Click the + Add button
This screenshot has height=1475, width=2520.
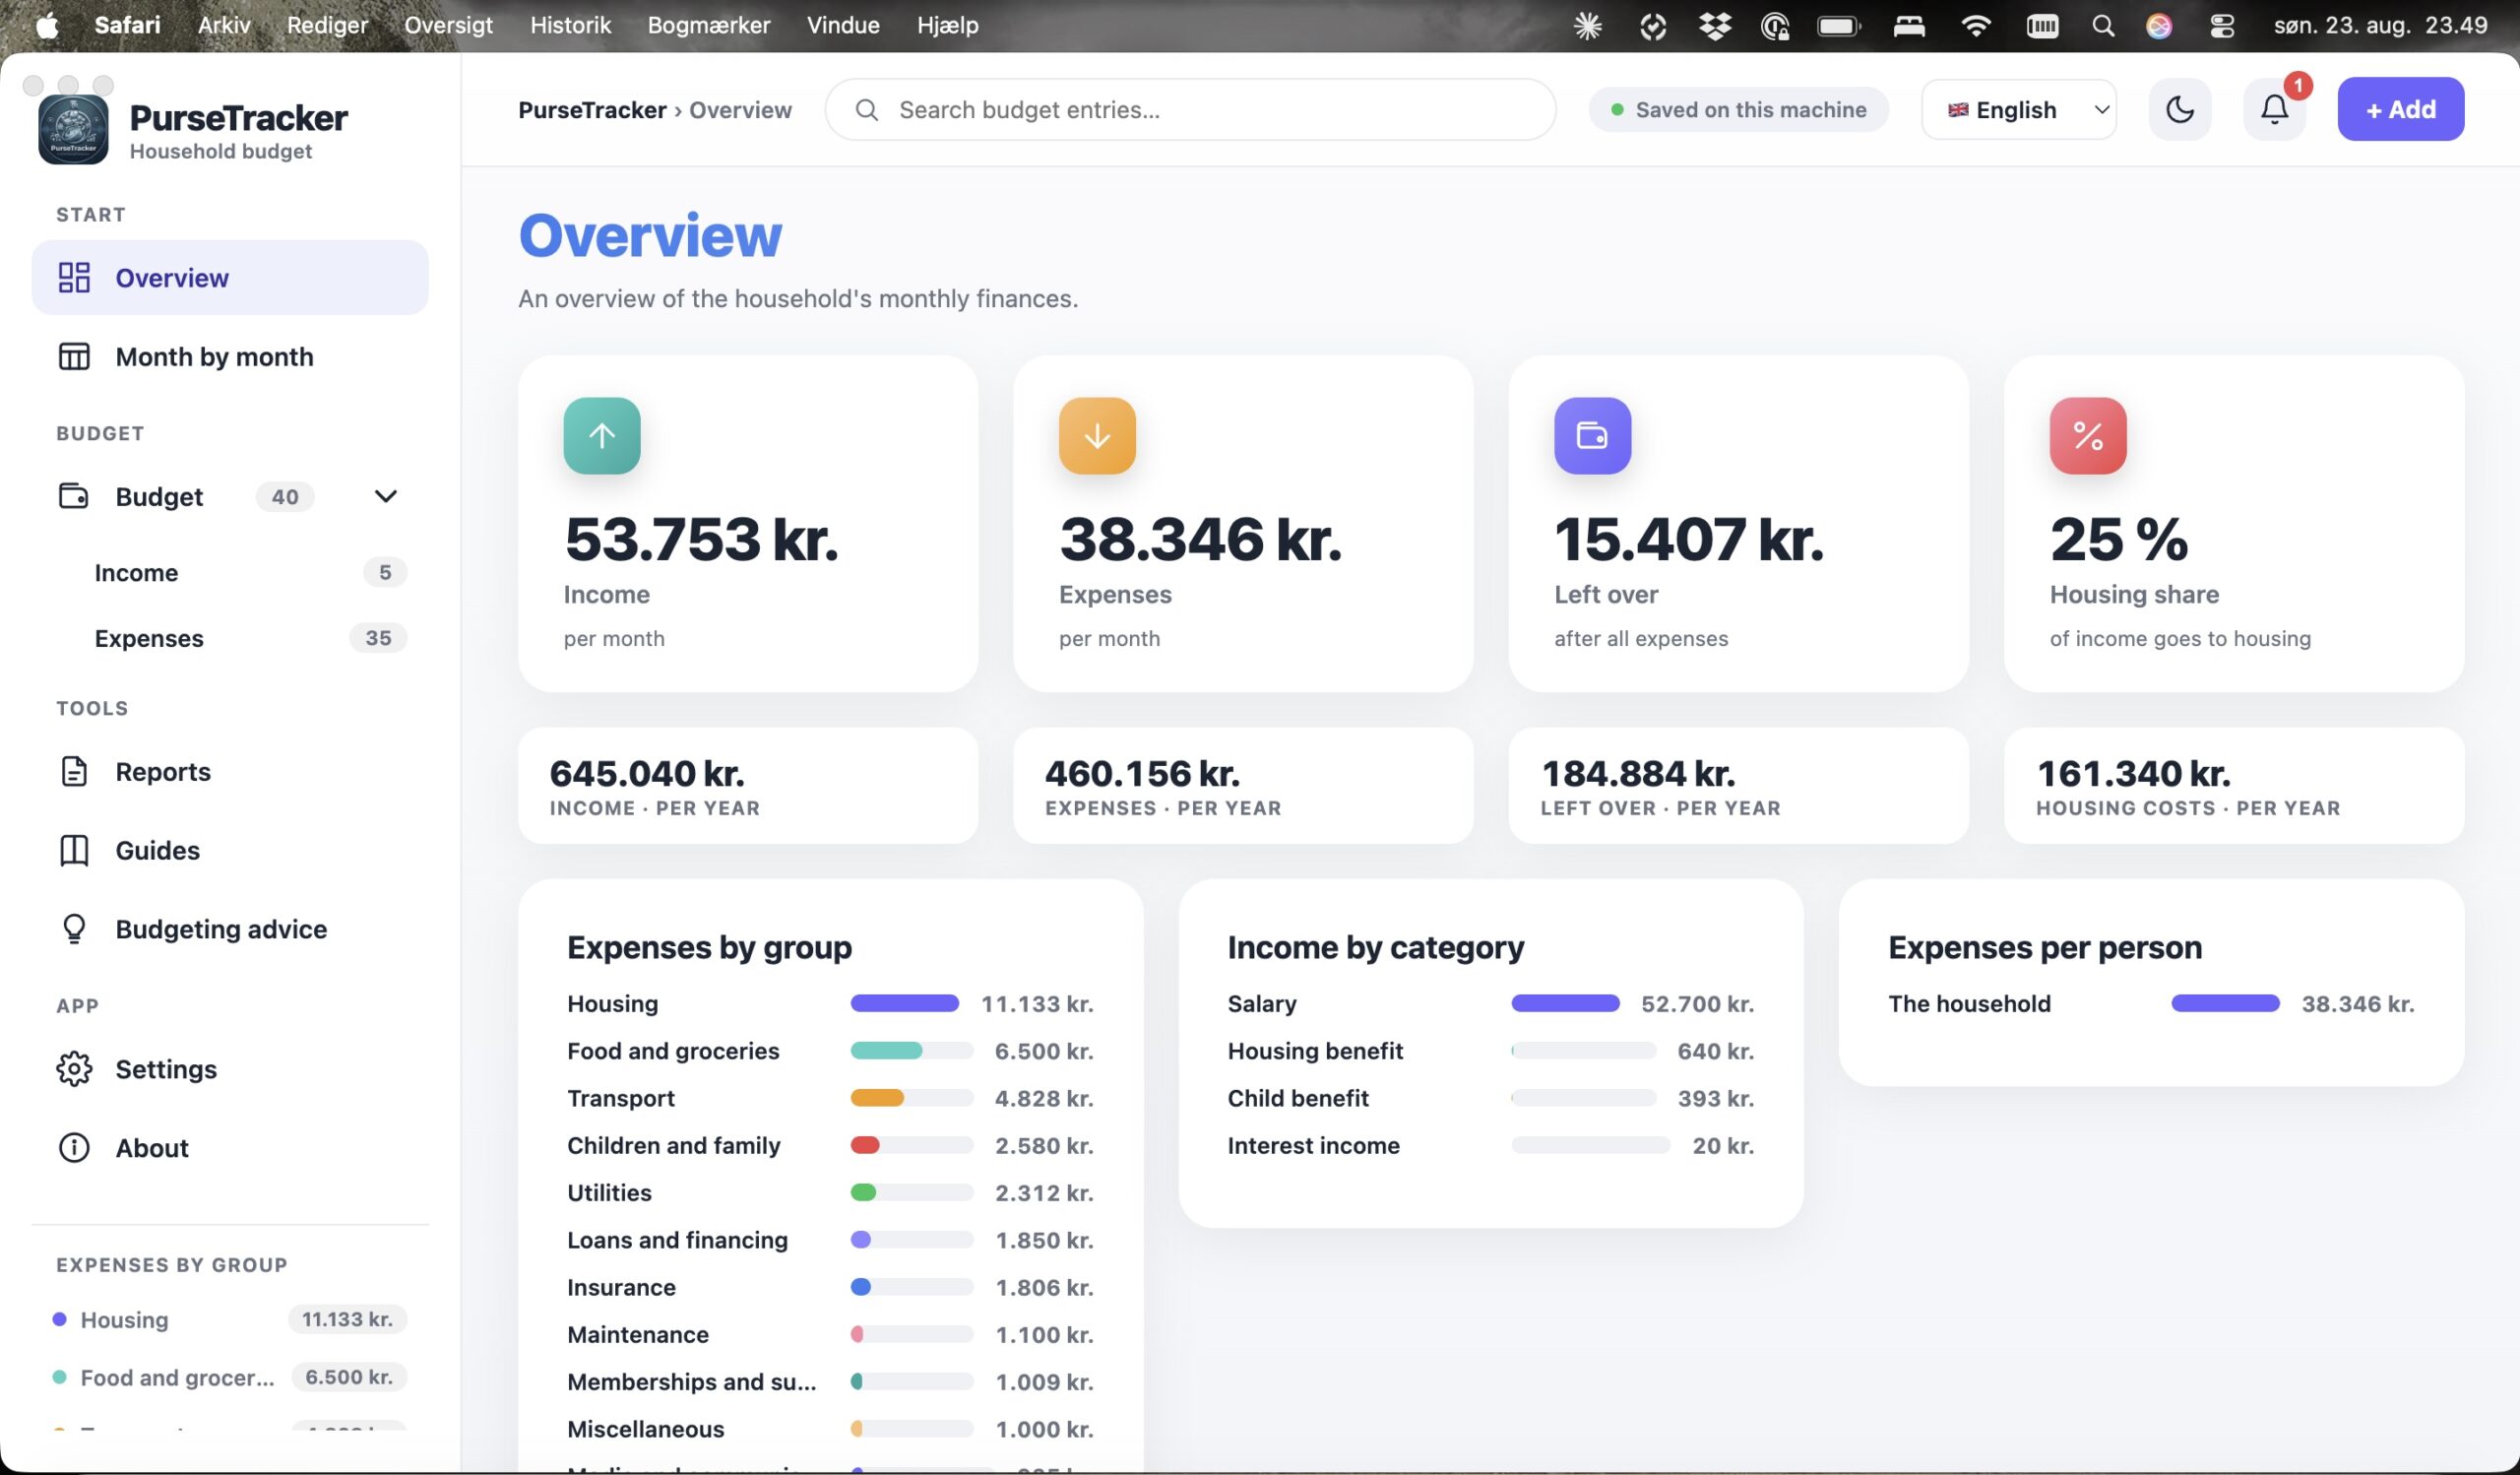pos(2400,109)
